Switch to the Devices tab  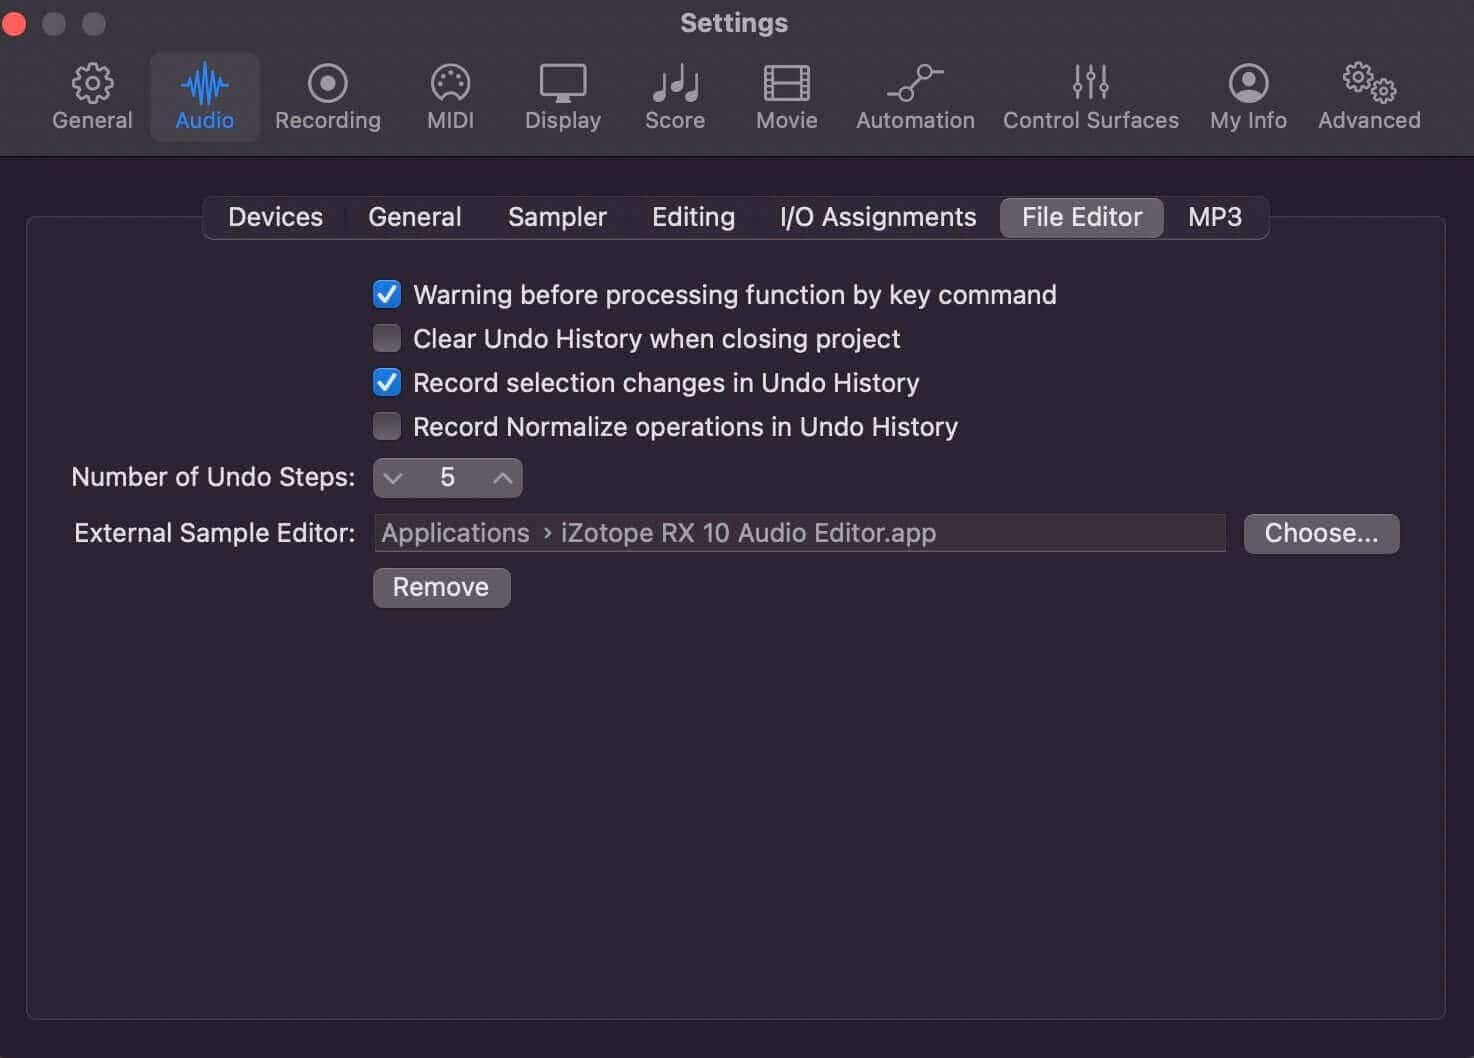click(275, 217)
